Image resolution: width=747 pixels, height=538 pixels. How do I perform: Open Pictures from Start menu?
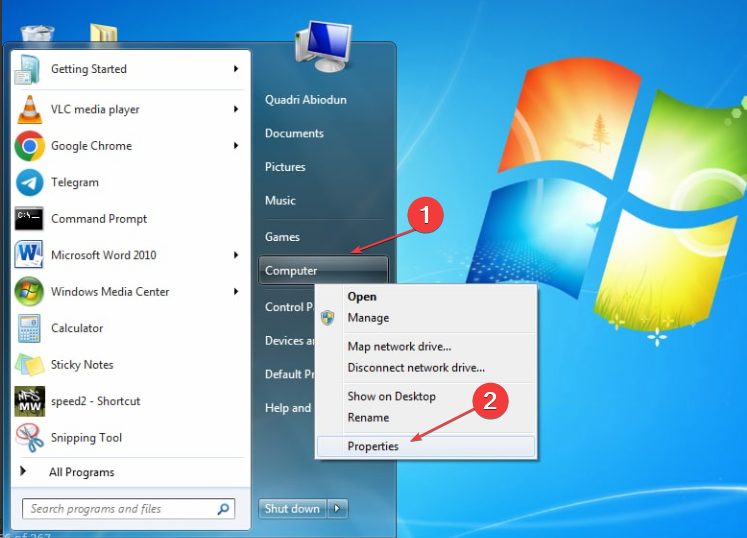[x=285, y=167]
